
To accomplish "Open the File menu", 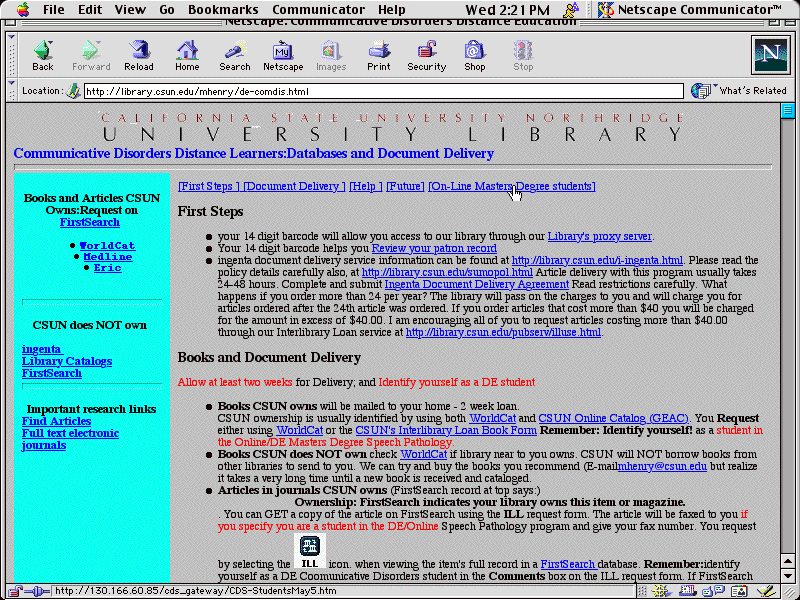I will (x=54, y=10).
